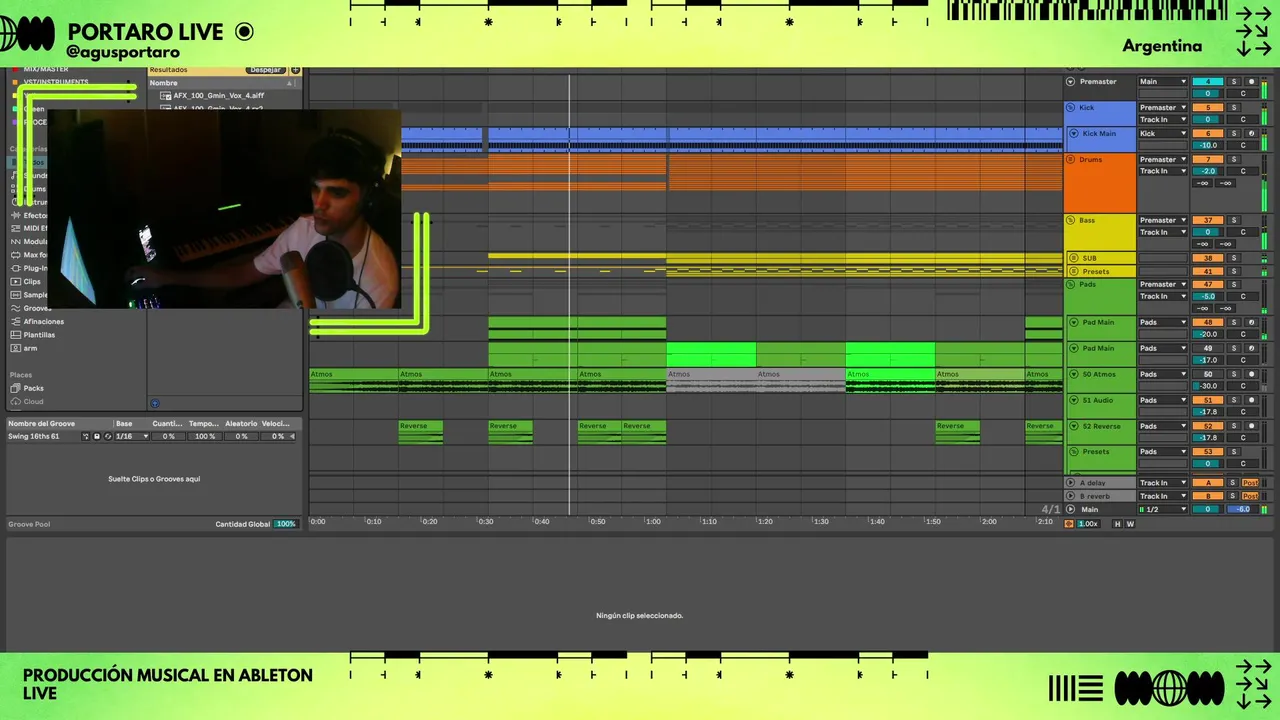Toggle the SUB track activator number 38
This screenshot has width=1280, height=720.
coord(1208,258)
